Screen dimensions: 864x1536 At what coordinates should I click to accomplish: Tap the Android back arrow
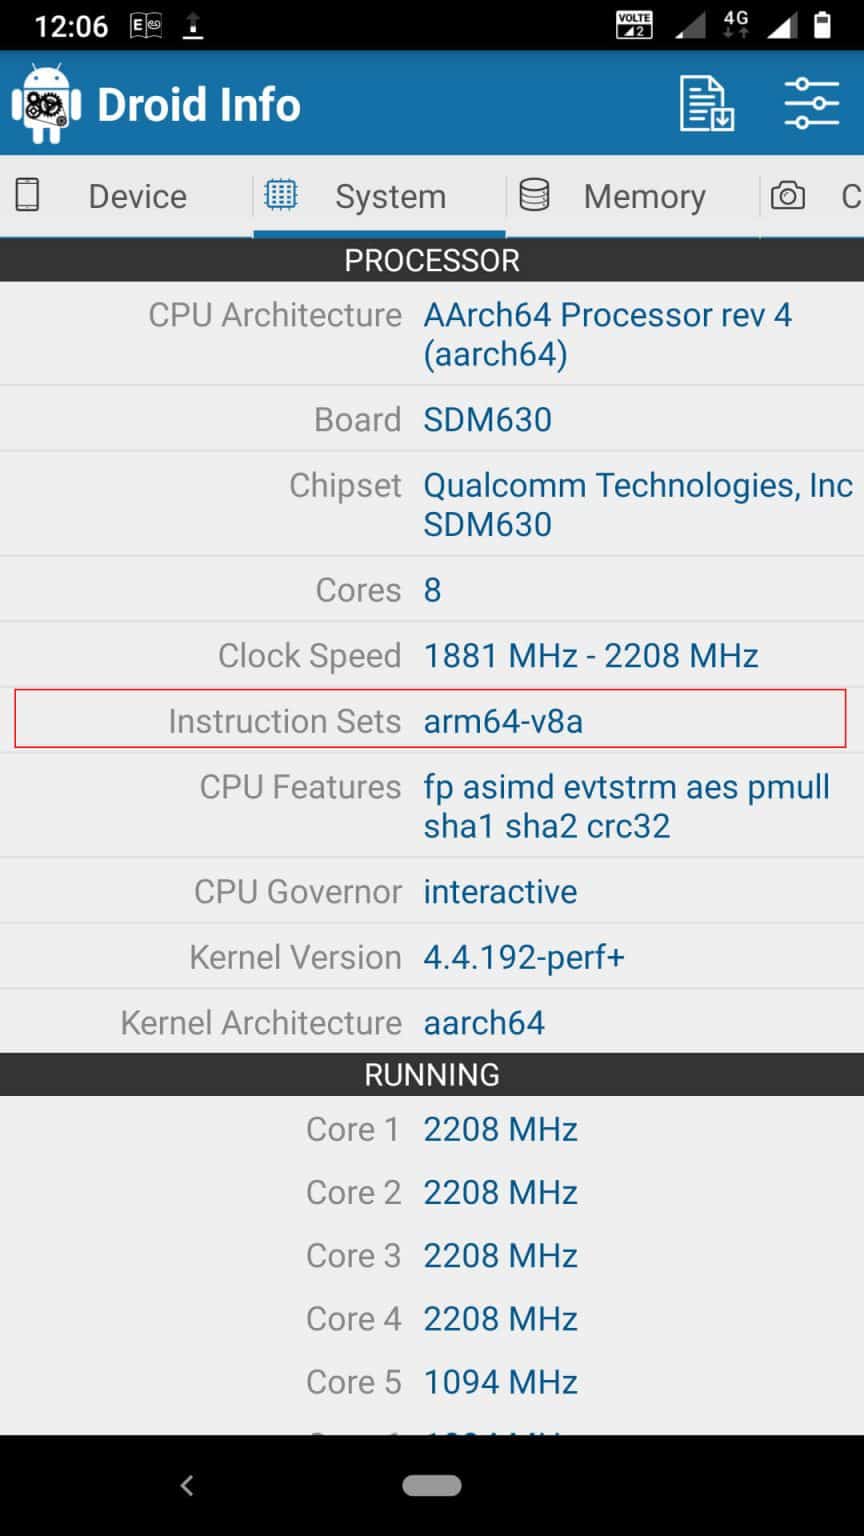(187, 1486)
